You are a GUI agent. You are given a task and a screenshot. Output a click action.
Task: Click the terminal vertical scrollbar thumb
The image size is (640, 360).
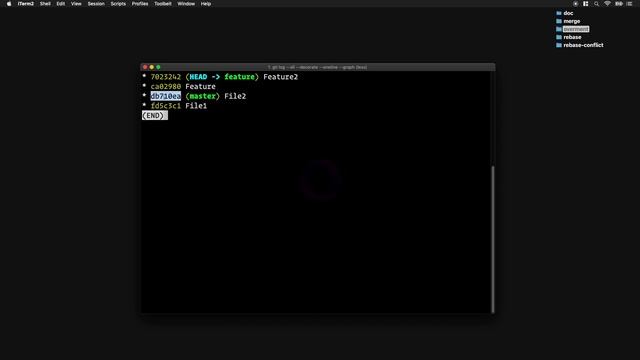coord(493,239)
